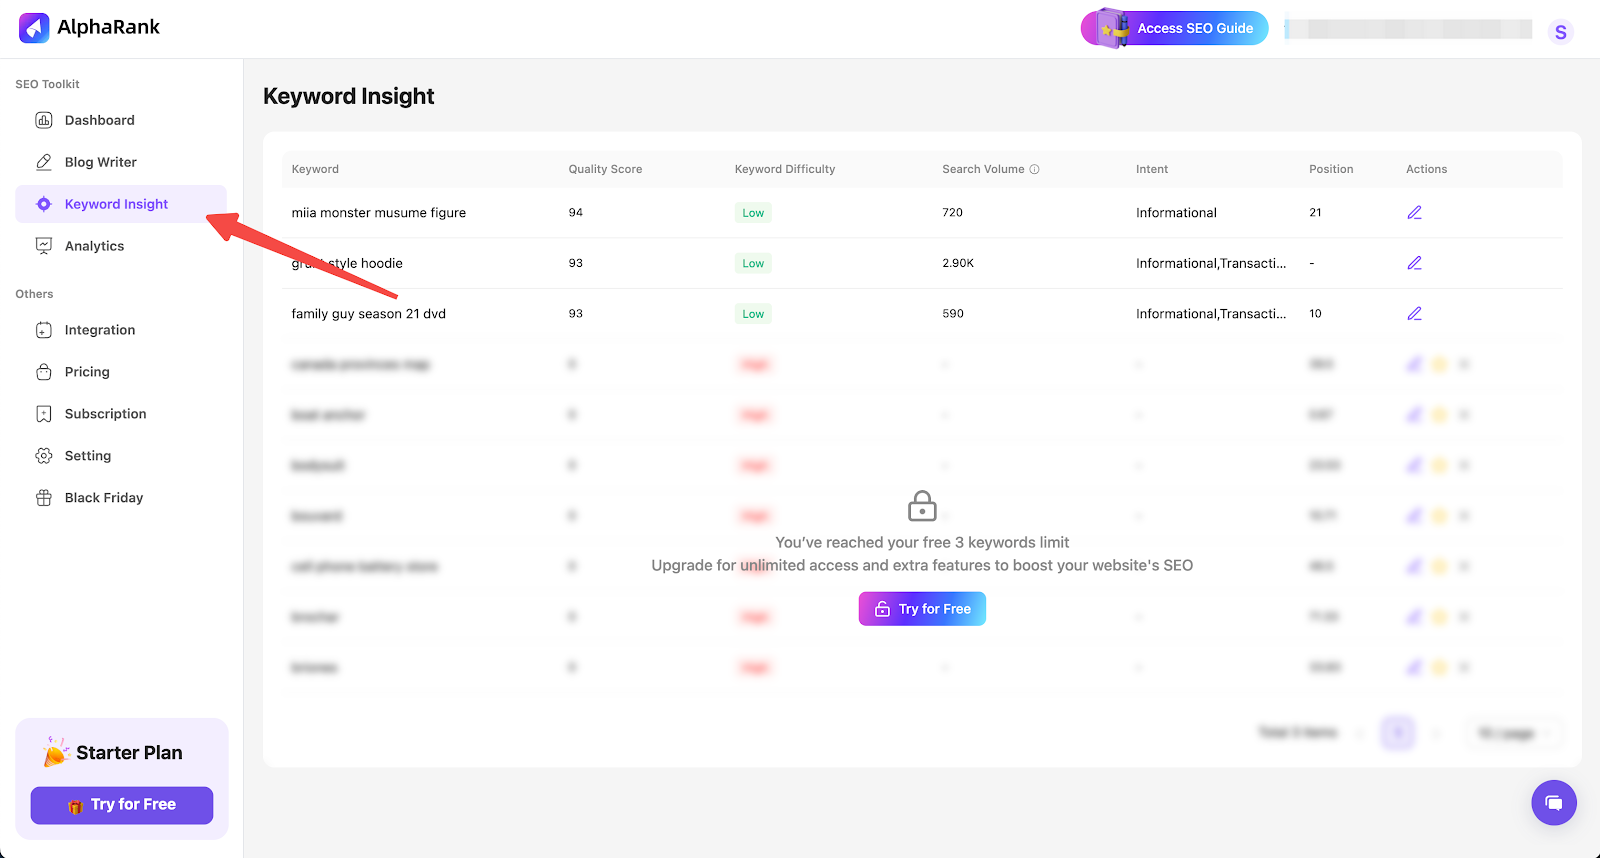
Task: Click the Dashboard chart icon
Action: coord(44,120)
